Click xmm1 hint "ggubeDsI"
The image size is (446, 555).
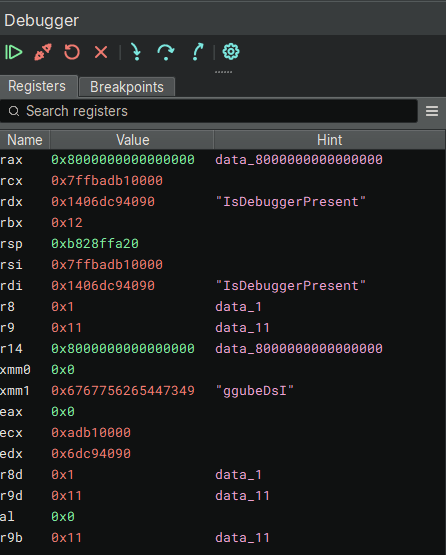(x=255, y=391)
